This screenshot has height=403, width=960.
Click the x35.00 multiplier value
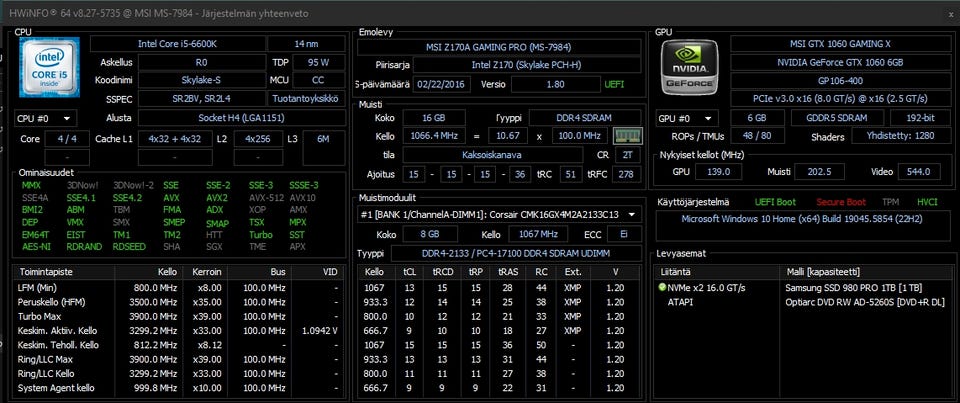click(206, 302)
